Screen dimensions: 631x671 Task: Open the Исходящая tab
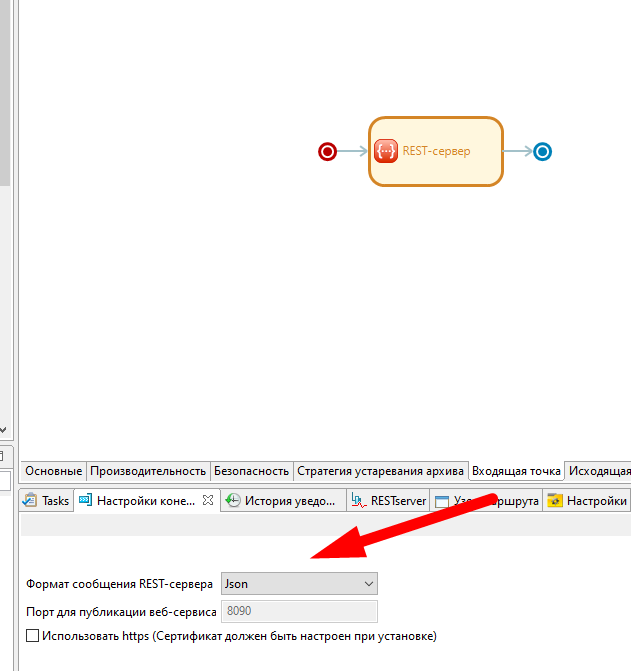599,471
